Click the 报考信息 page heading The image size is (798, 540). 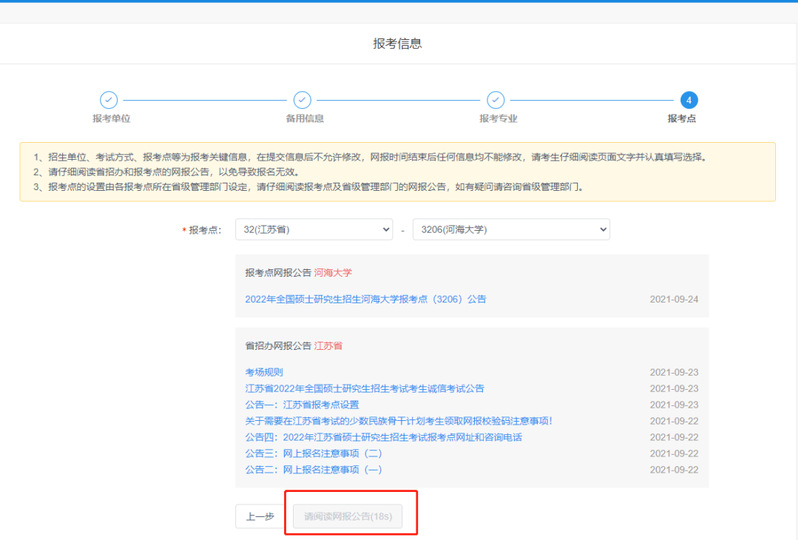tap(397, 44)
